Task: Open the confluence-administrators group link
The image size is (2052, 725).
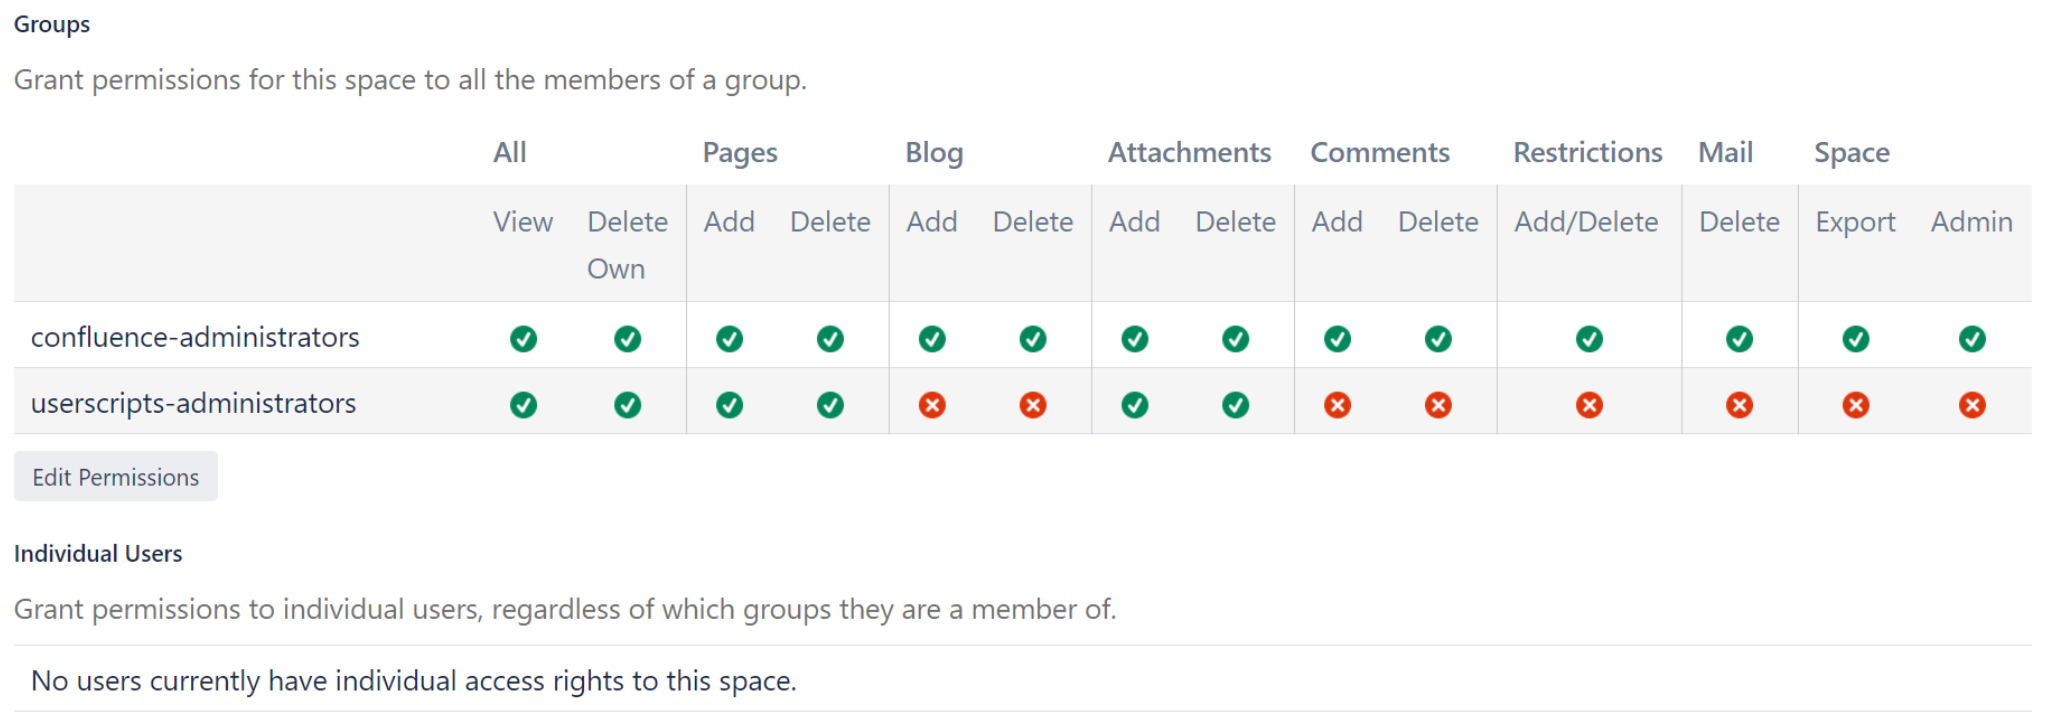Action: (196, 337)
